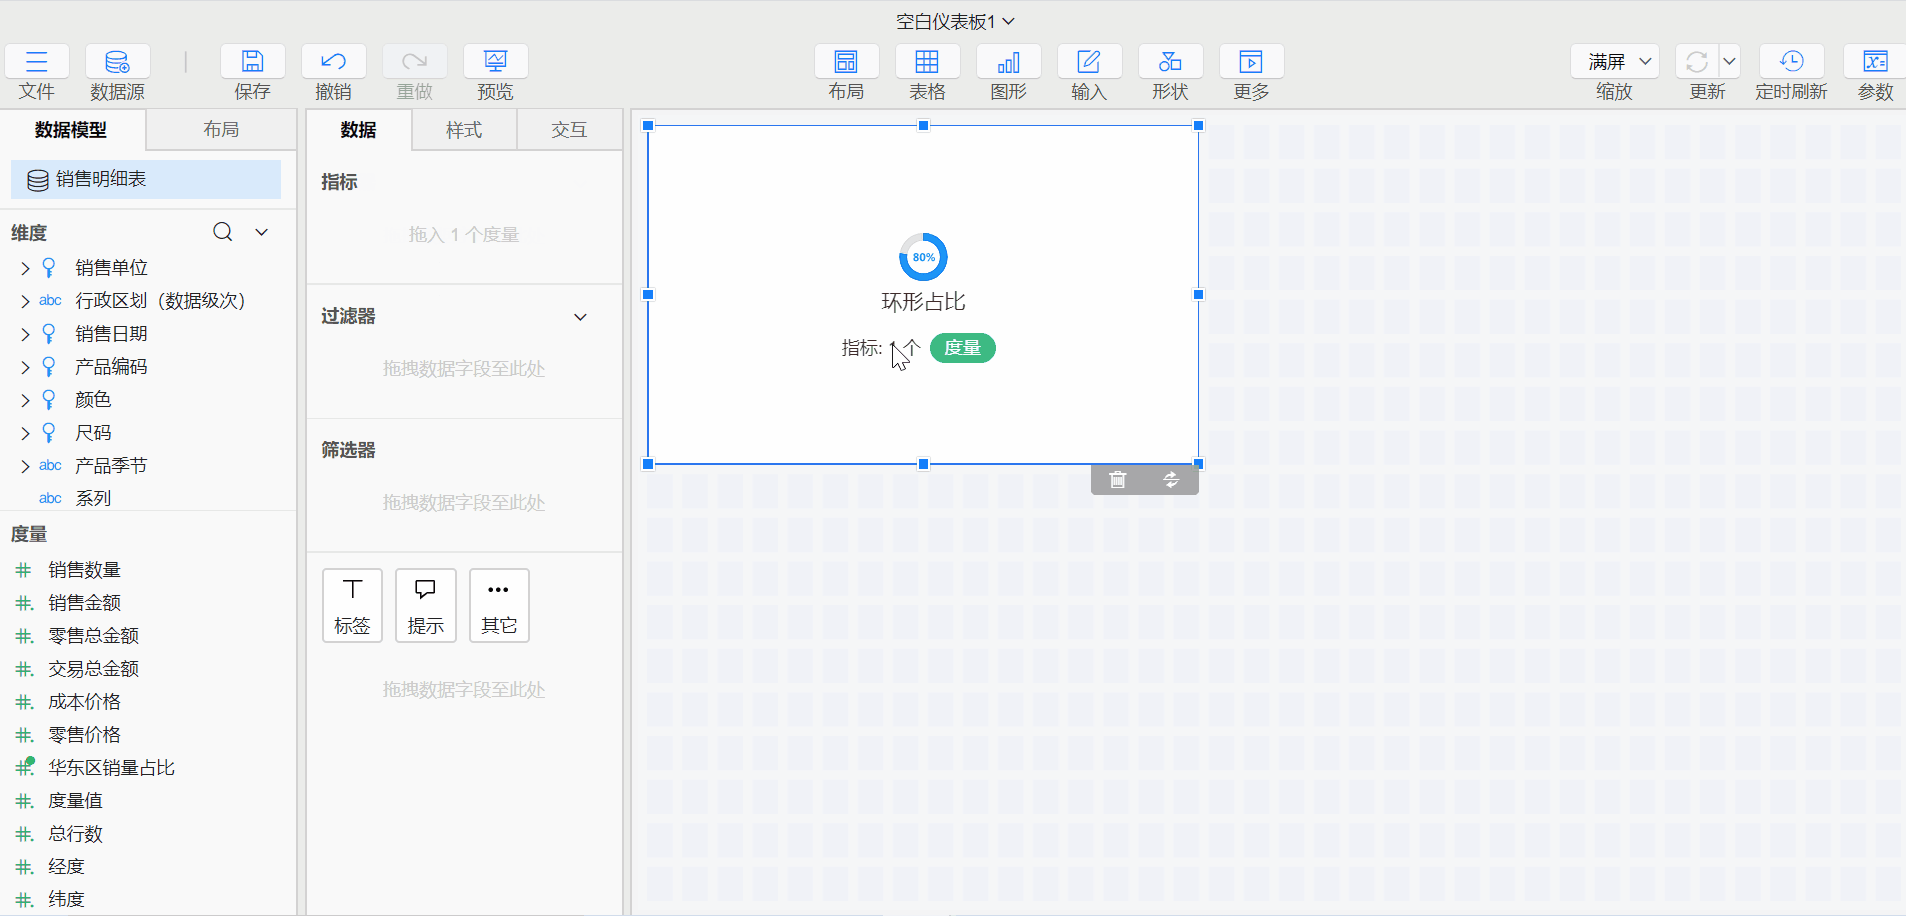Open the 参数 parameters icon

tap(1875, 62)
